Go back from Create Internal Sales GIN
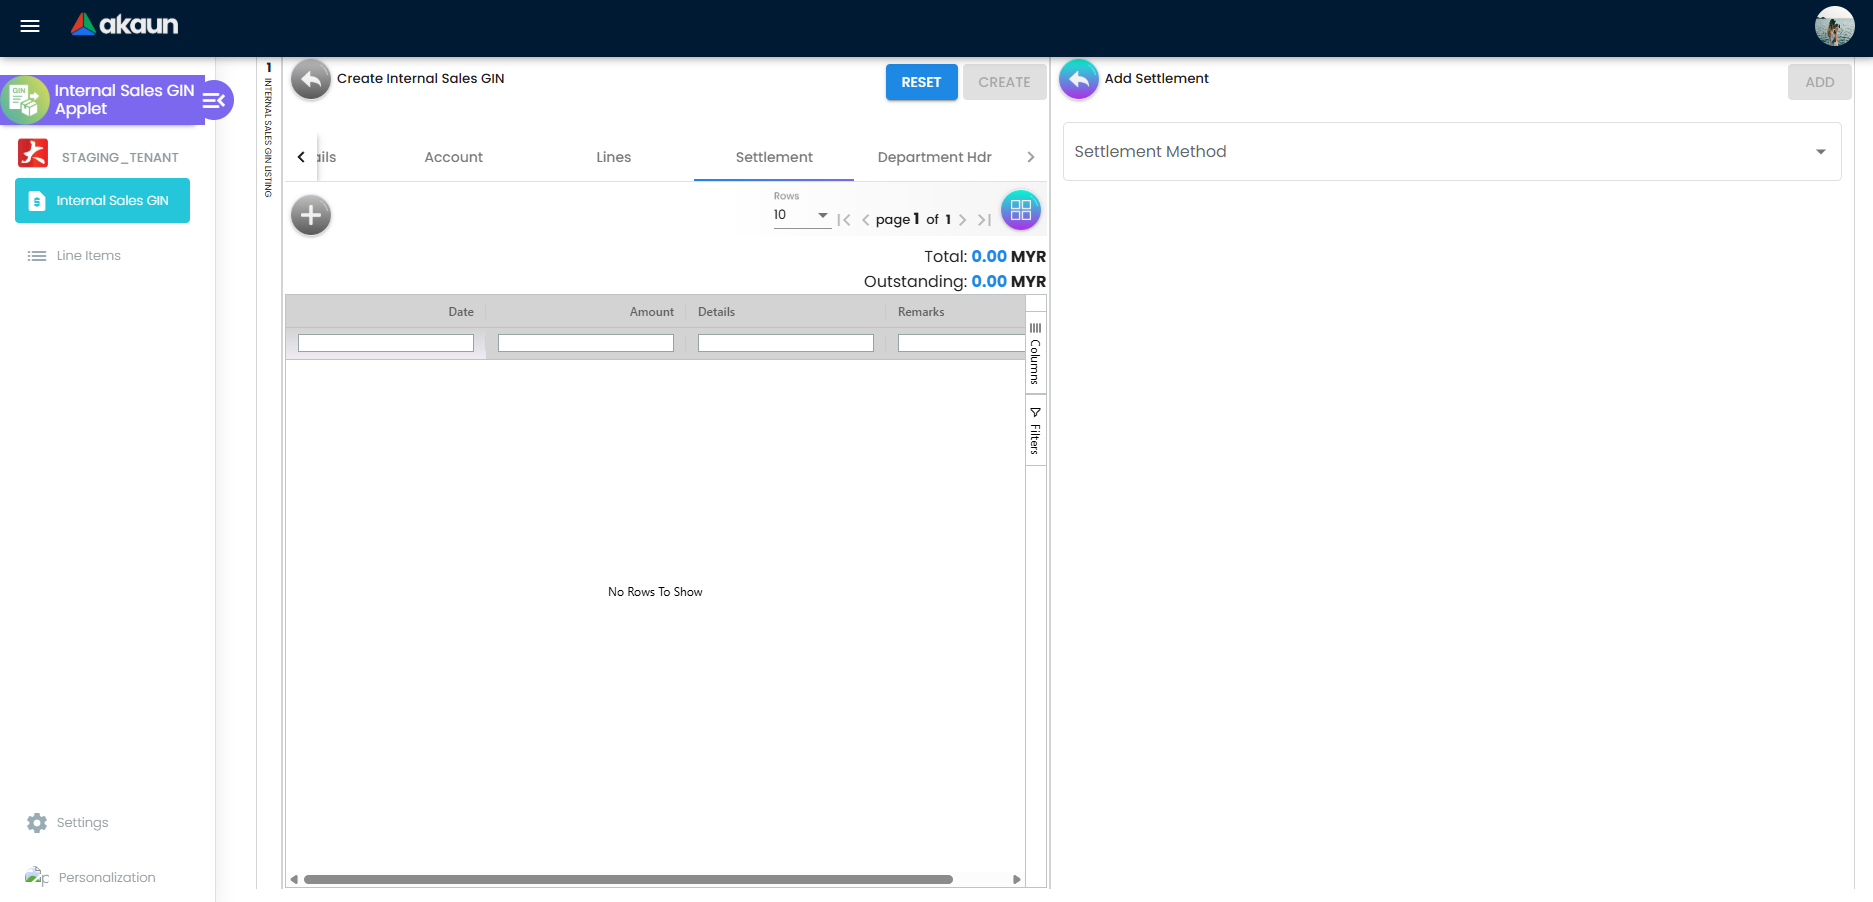This screenshot has height=902, width=1873. [x=311, y=79]
